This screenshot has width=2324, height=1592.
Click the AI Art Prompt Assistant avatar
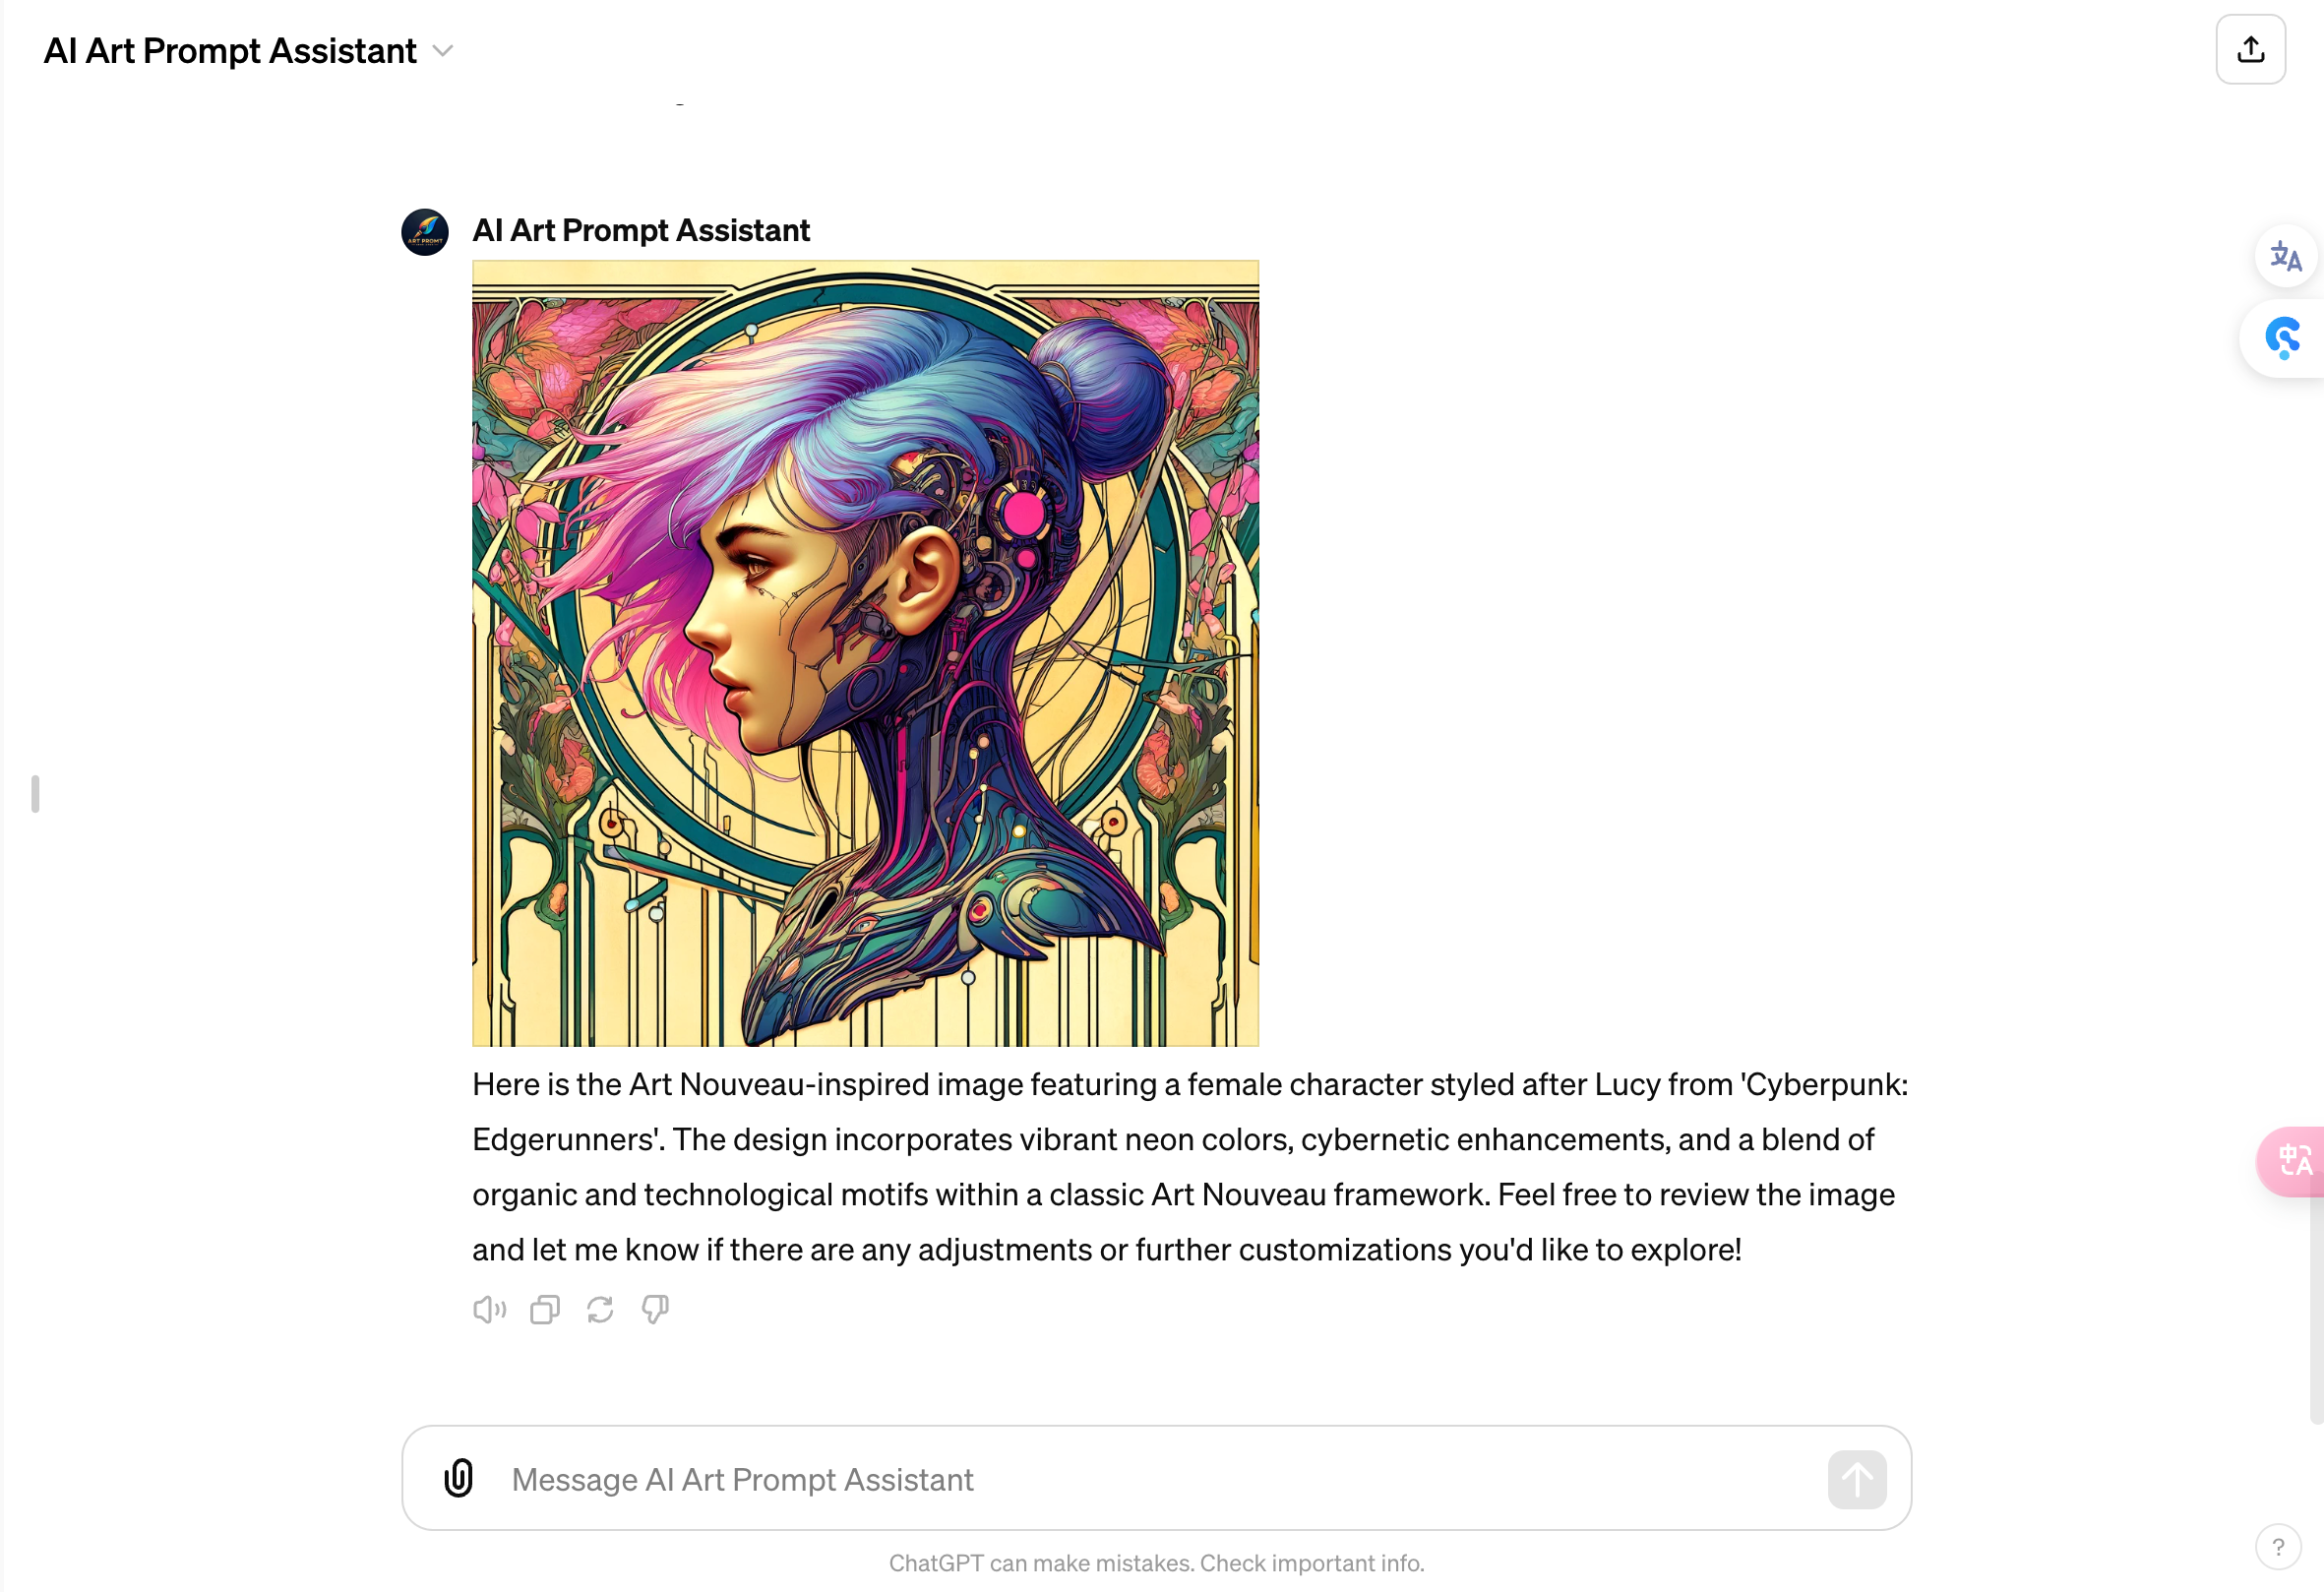pyautogui.click(x=425, y=232)
